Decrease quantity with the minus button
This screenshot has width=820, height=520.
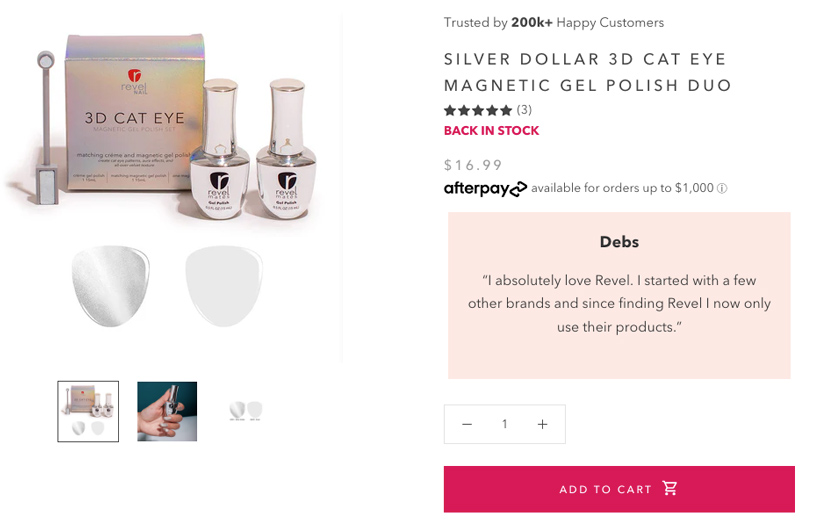coord(467,424)
